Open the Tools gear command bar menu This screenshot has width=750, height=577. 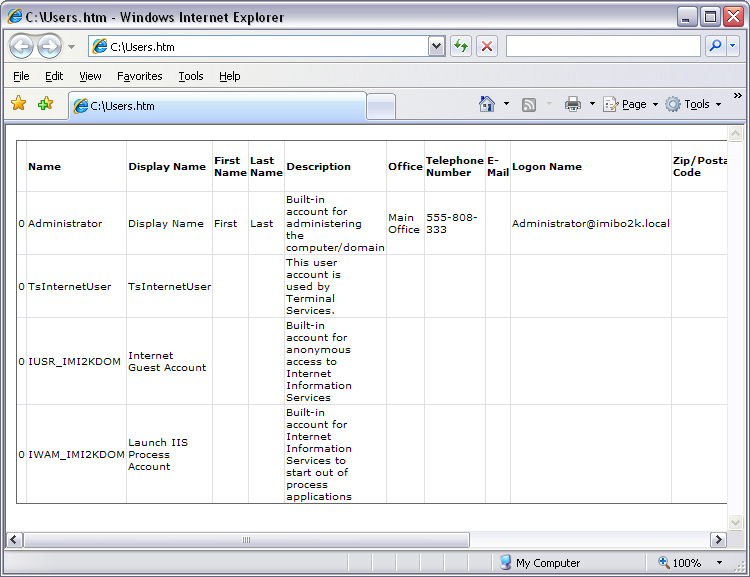click(x=693, y=104)
